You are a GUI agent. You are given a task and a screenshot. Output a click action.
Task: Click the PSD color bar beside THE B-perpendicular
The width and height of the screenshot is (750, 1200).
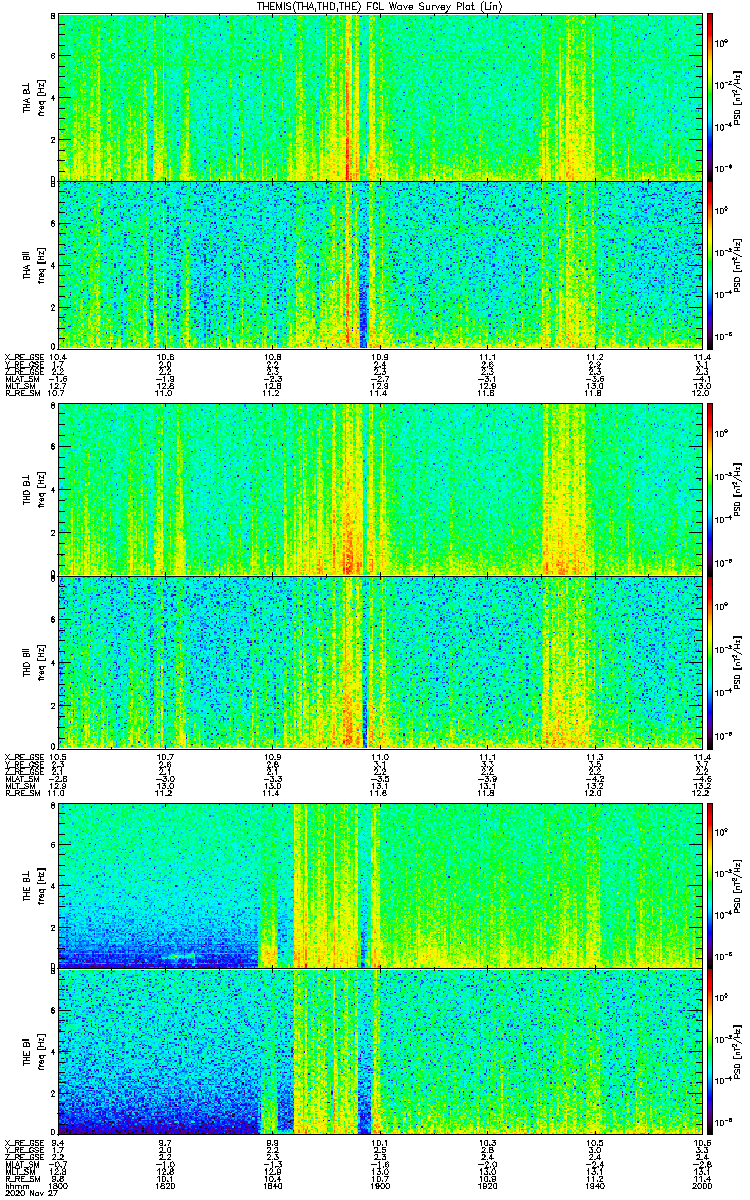710,885
